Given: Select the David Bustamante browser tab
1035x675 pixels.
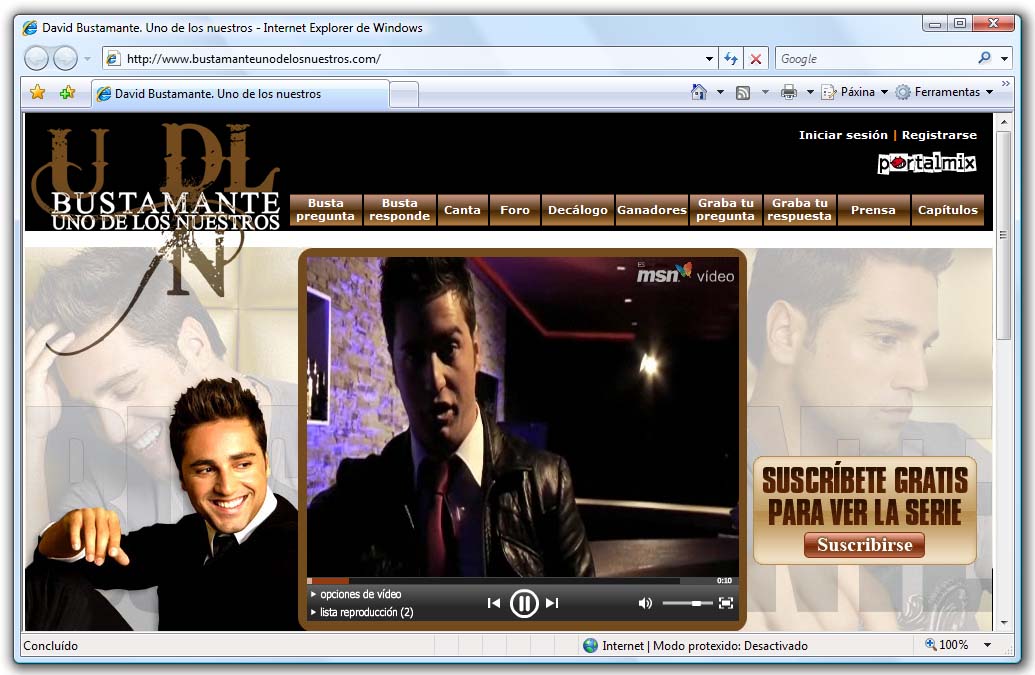Looking at the screenshot, I should coord(240,94).
